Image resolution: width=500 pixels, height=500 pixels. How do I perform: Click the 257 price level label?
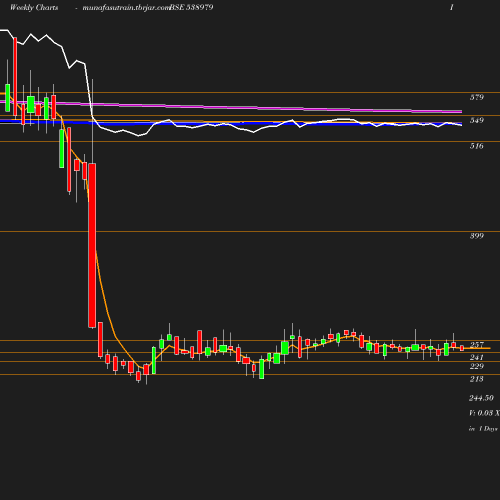pos(477,345)
